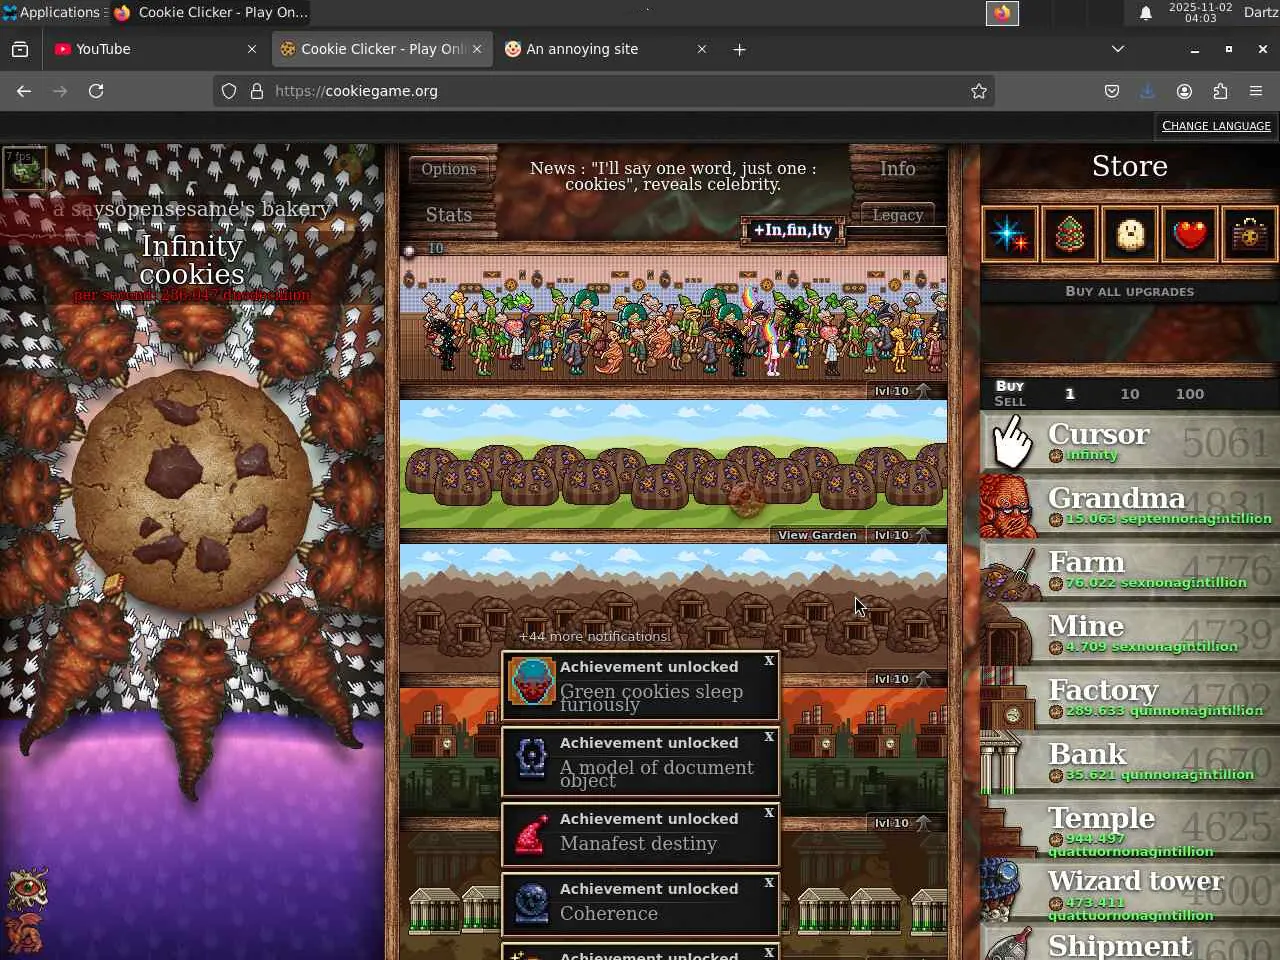
Task: Dismiss the model of document object notification
Action: click(x=769, y=737)
